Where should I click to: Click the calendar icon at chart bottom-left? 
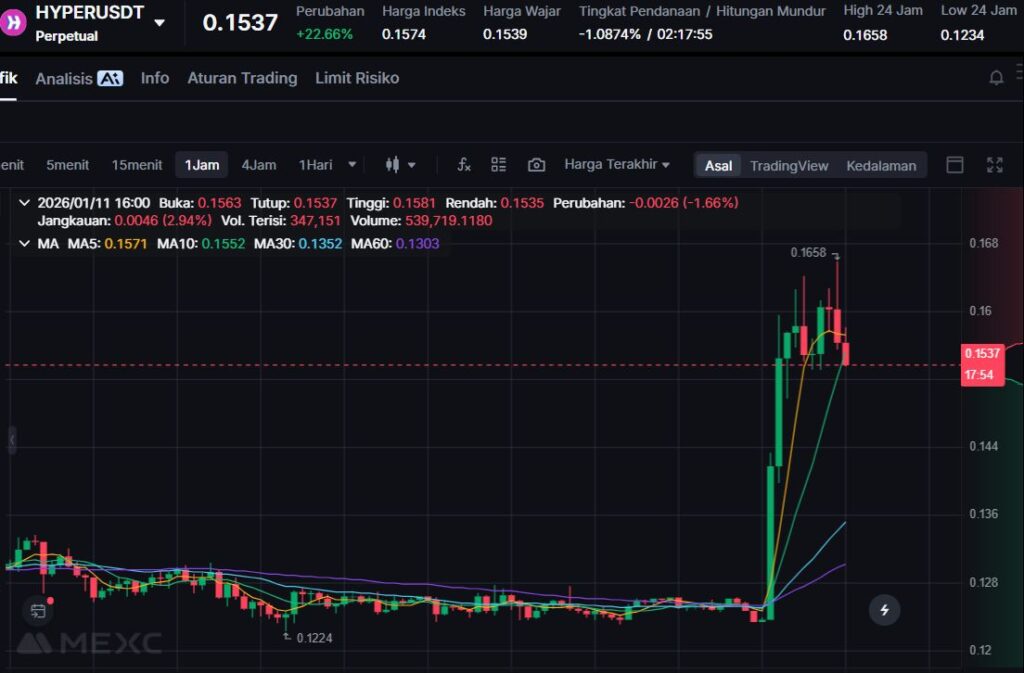tap(38, 609)
